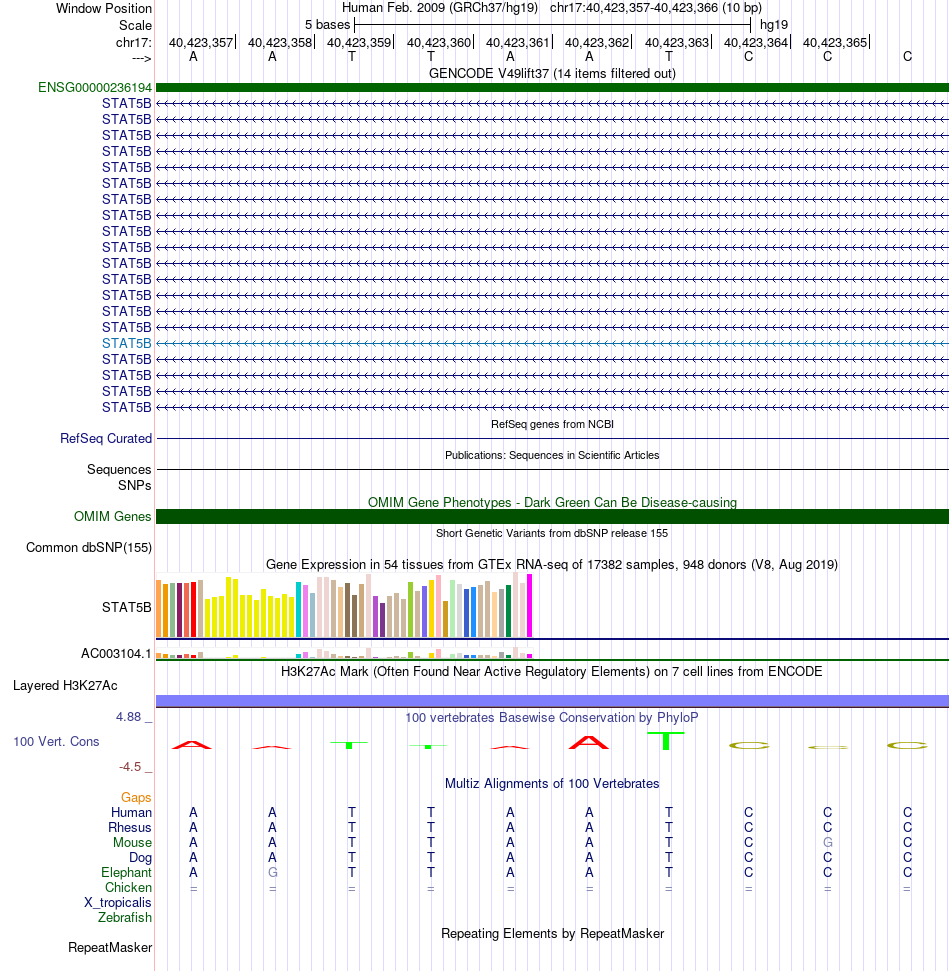Select the Sequences SNPs track label
Image resolution: width=950 pixels, height=971 pixels.
point(119,477)
